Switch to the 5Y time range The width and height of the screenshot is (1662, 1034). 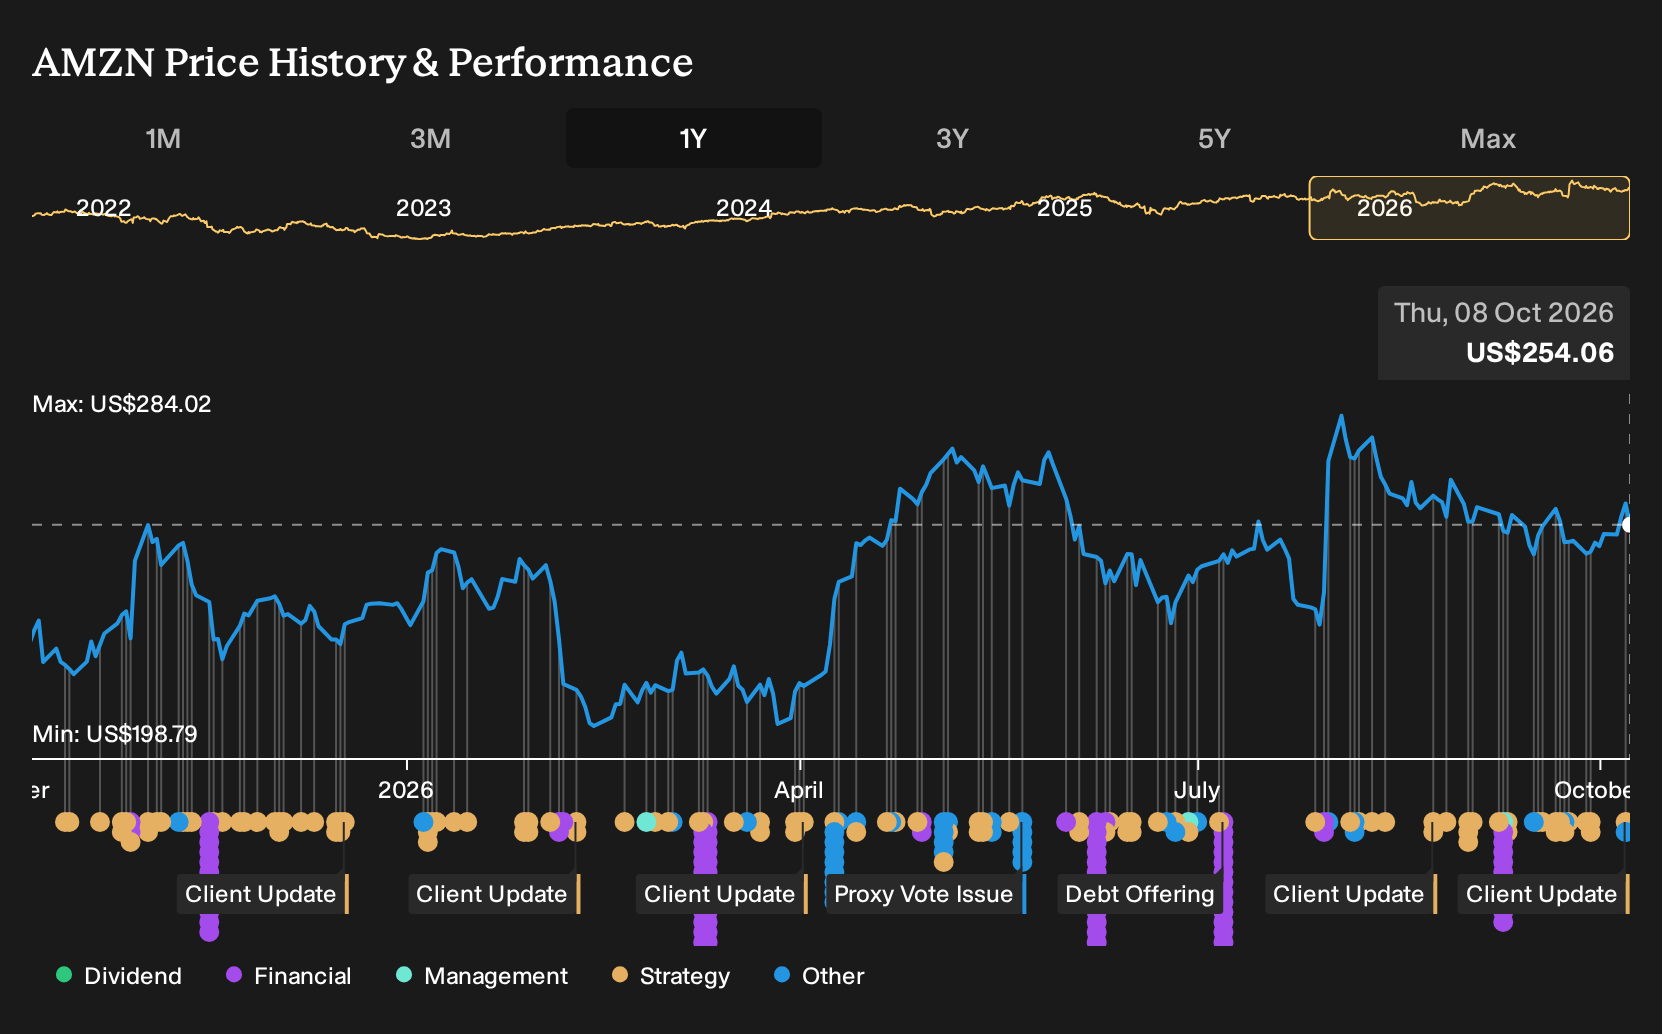click(x=1214, y=138)
